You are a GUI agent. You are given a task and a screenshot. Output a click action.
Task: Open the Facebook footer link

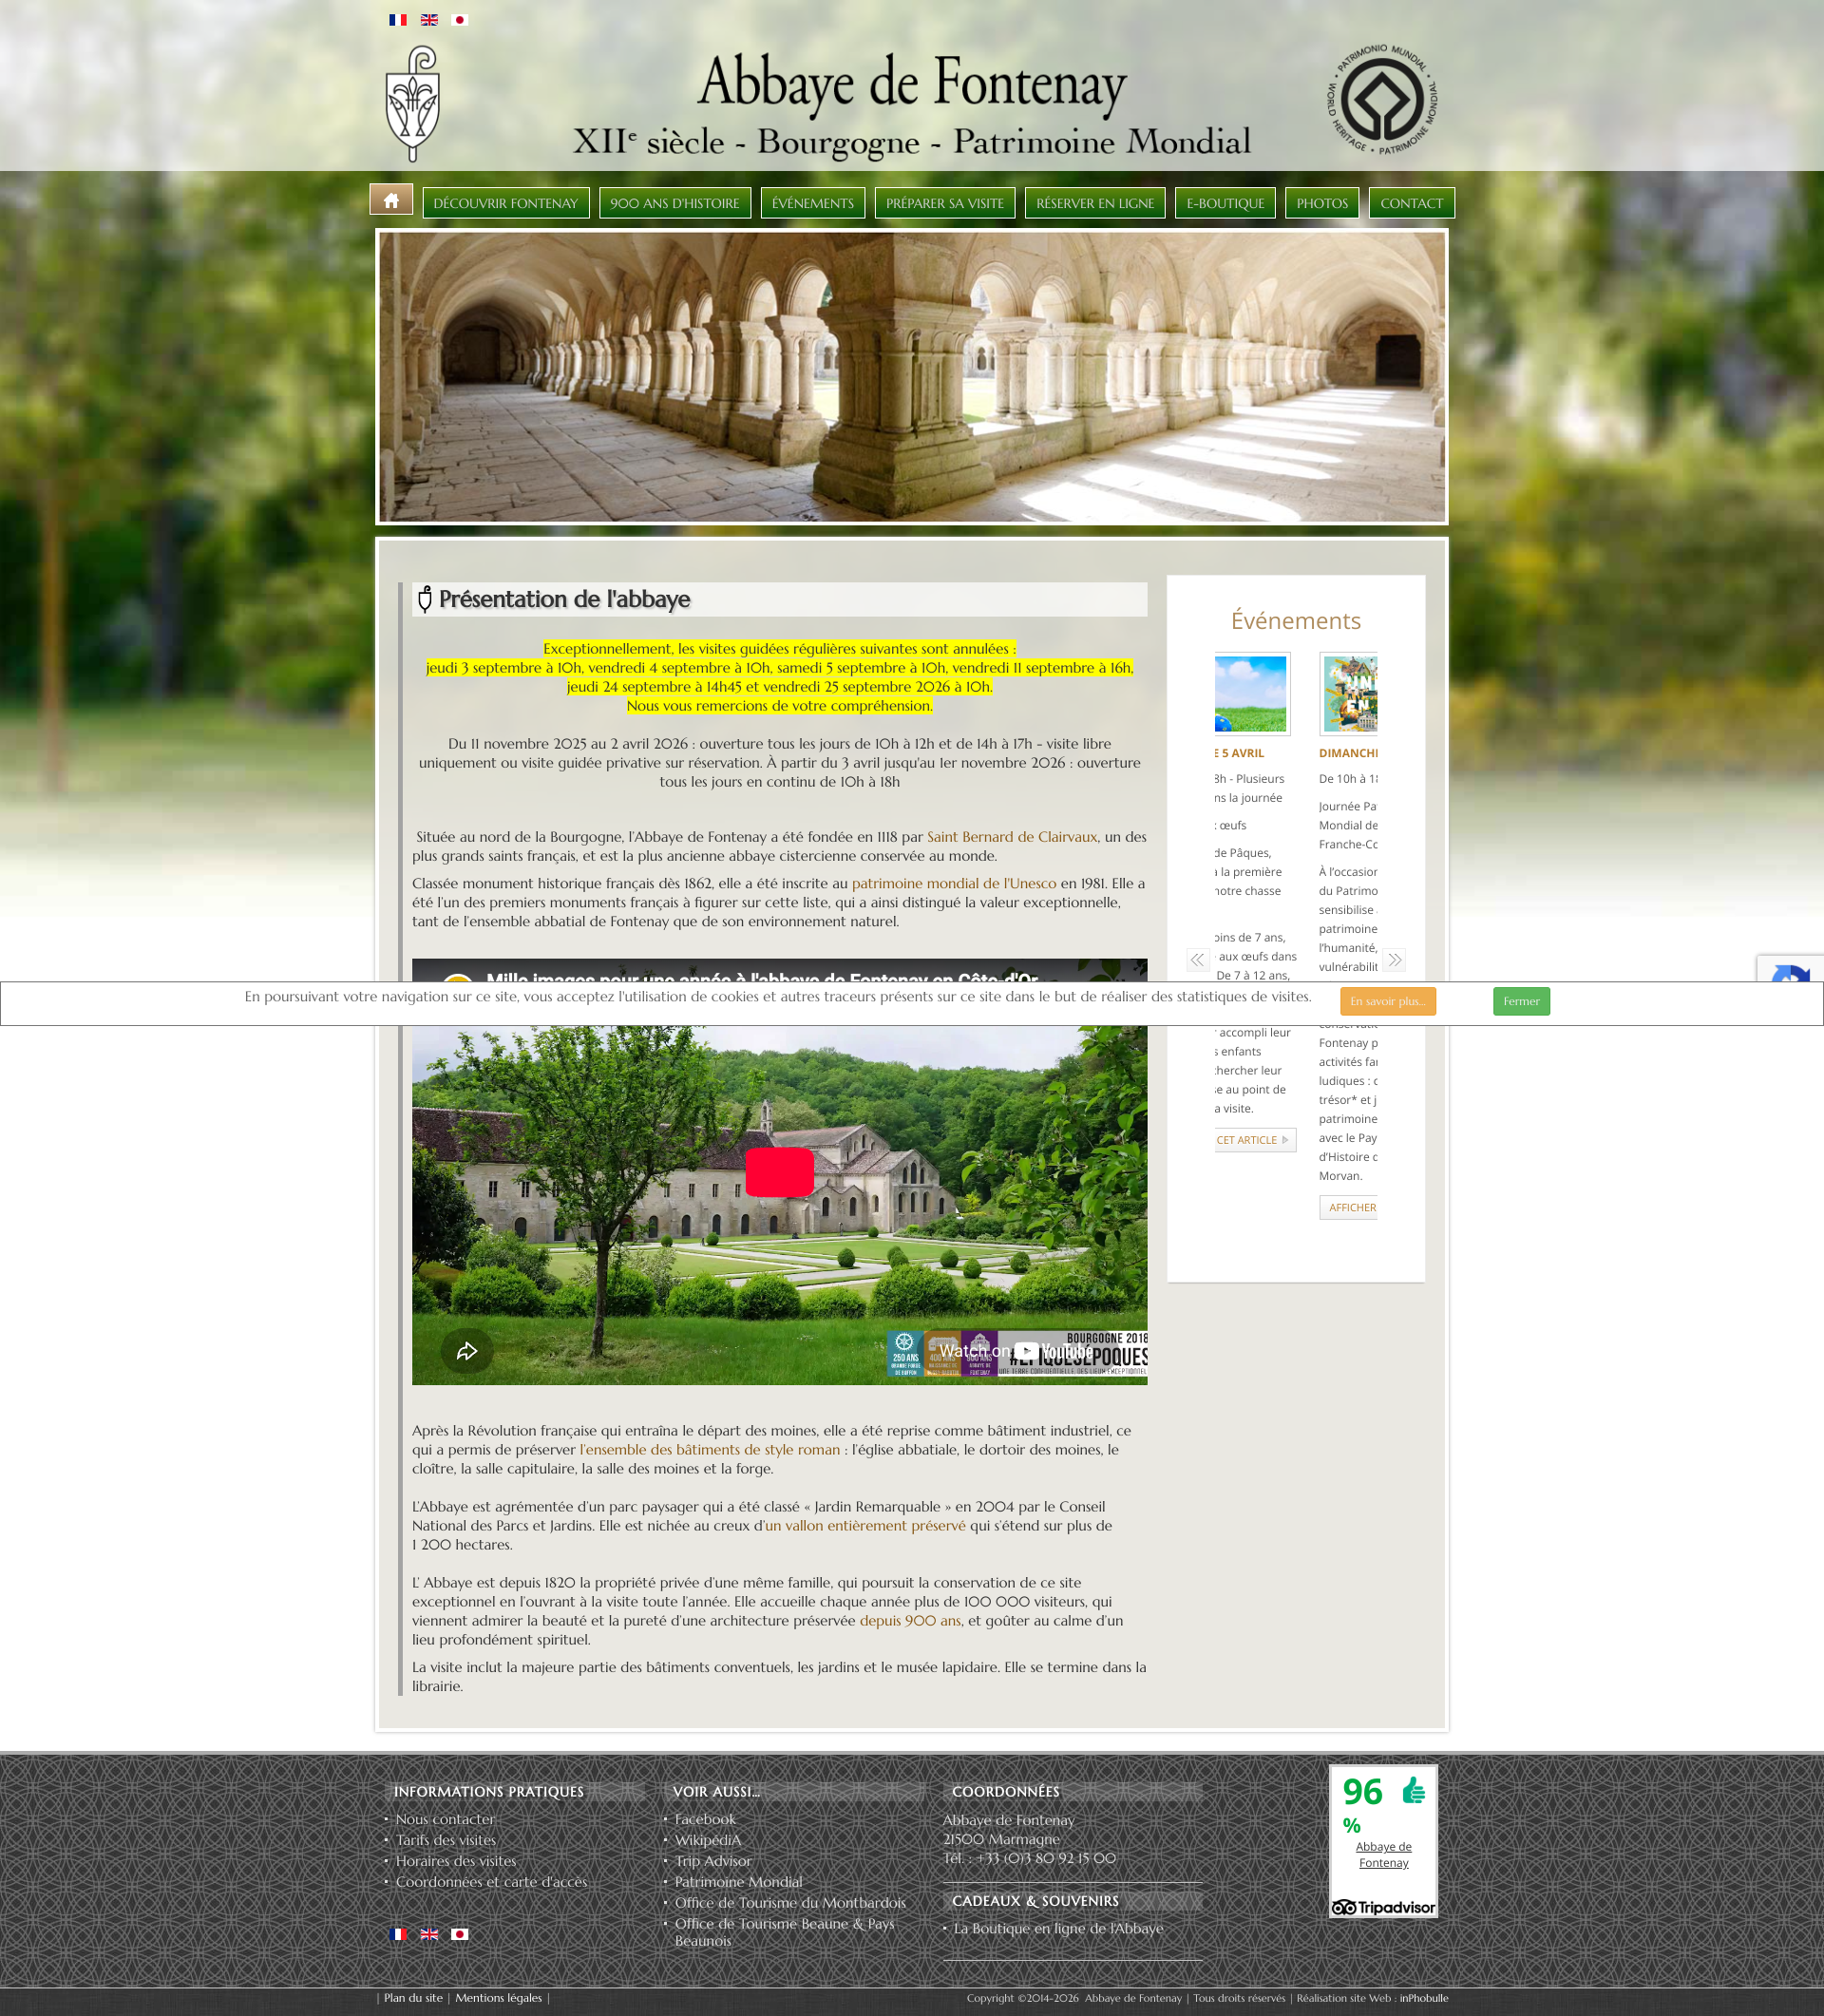pyautogui.click(x=705, y=1819)
